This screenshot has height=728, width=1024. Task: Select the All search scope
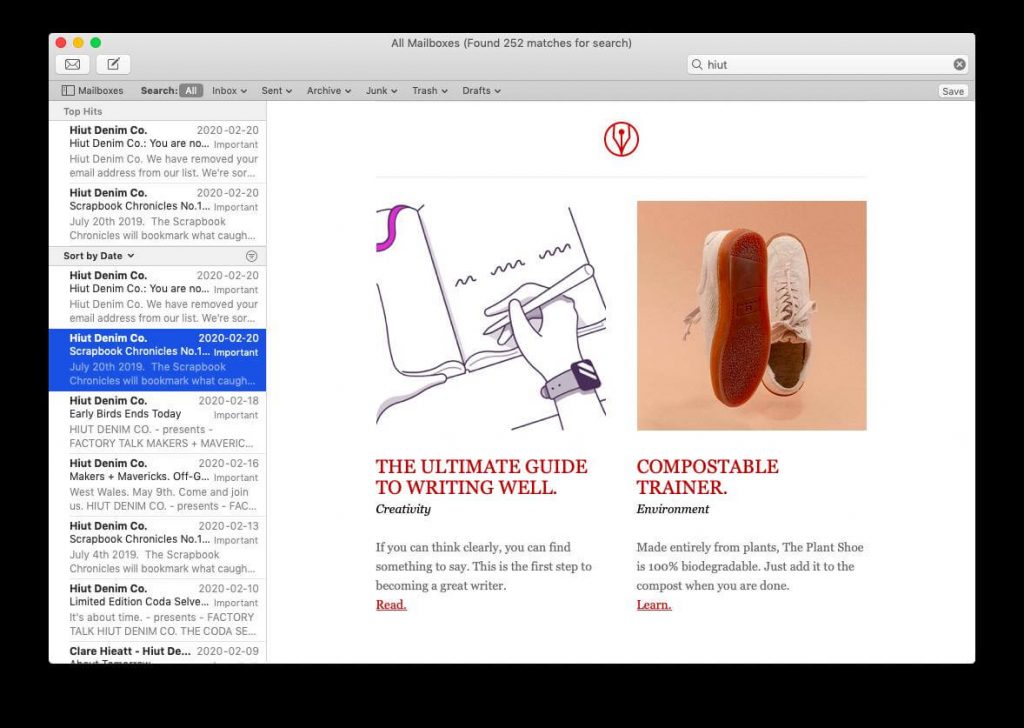tap(191, 91)
